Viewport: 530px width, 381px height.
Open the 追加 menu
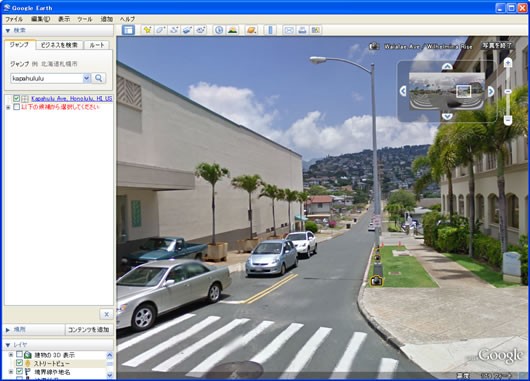tap(106, 19)
